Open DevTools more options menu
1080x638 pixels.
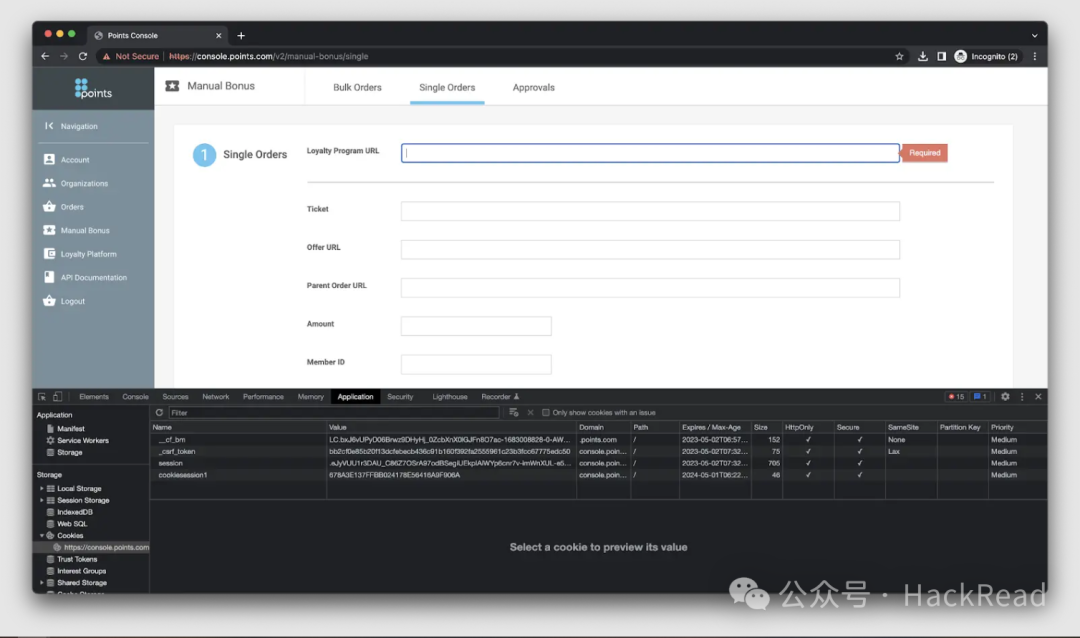tap(1022, 397)
